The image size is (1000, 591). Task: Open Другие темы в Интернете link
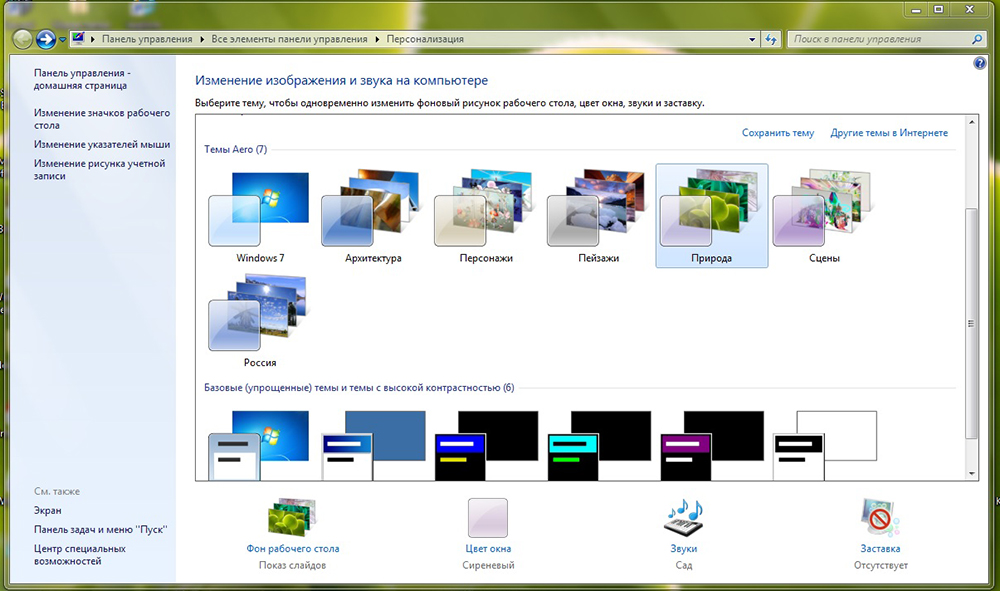[888, 133]
